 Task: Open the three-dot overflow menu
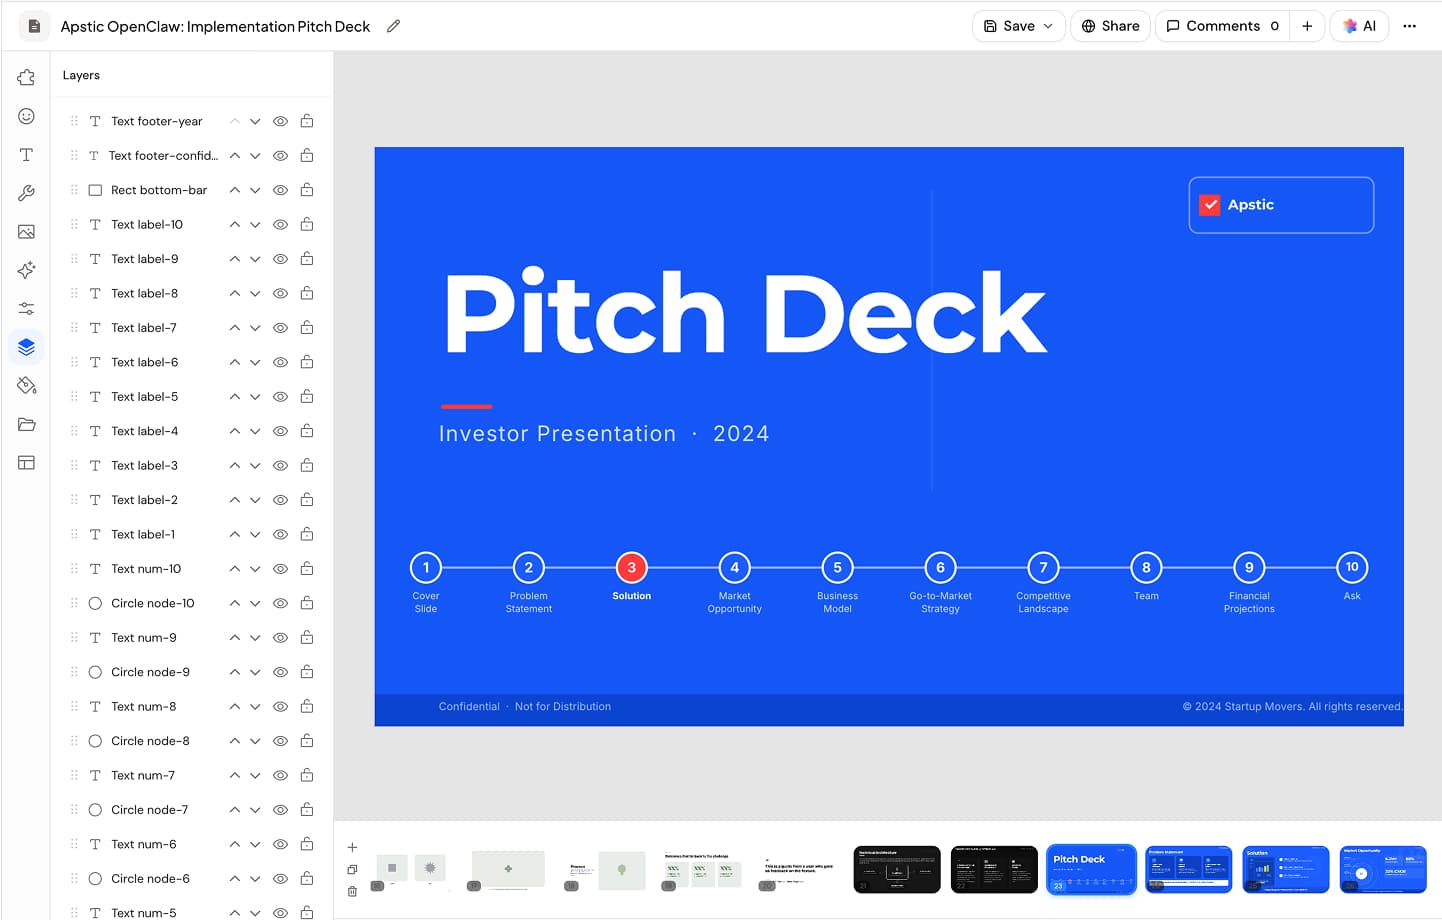click(x=1410, y=26)
